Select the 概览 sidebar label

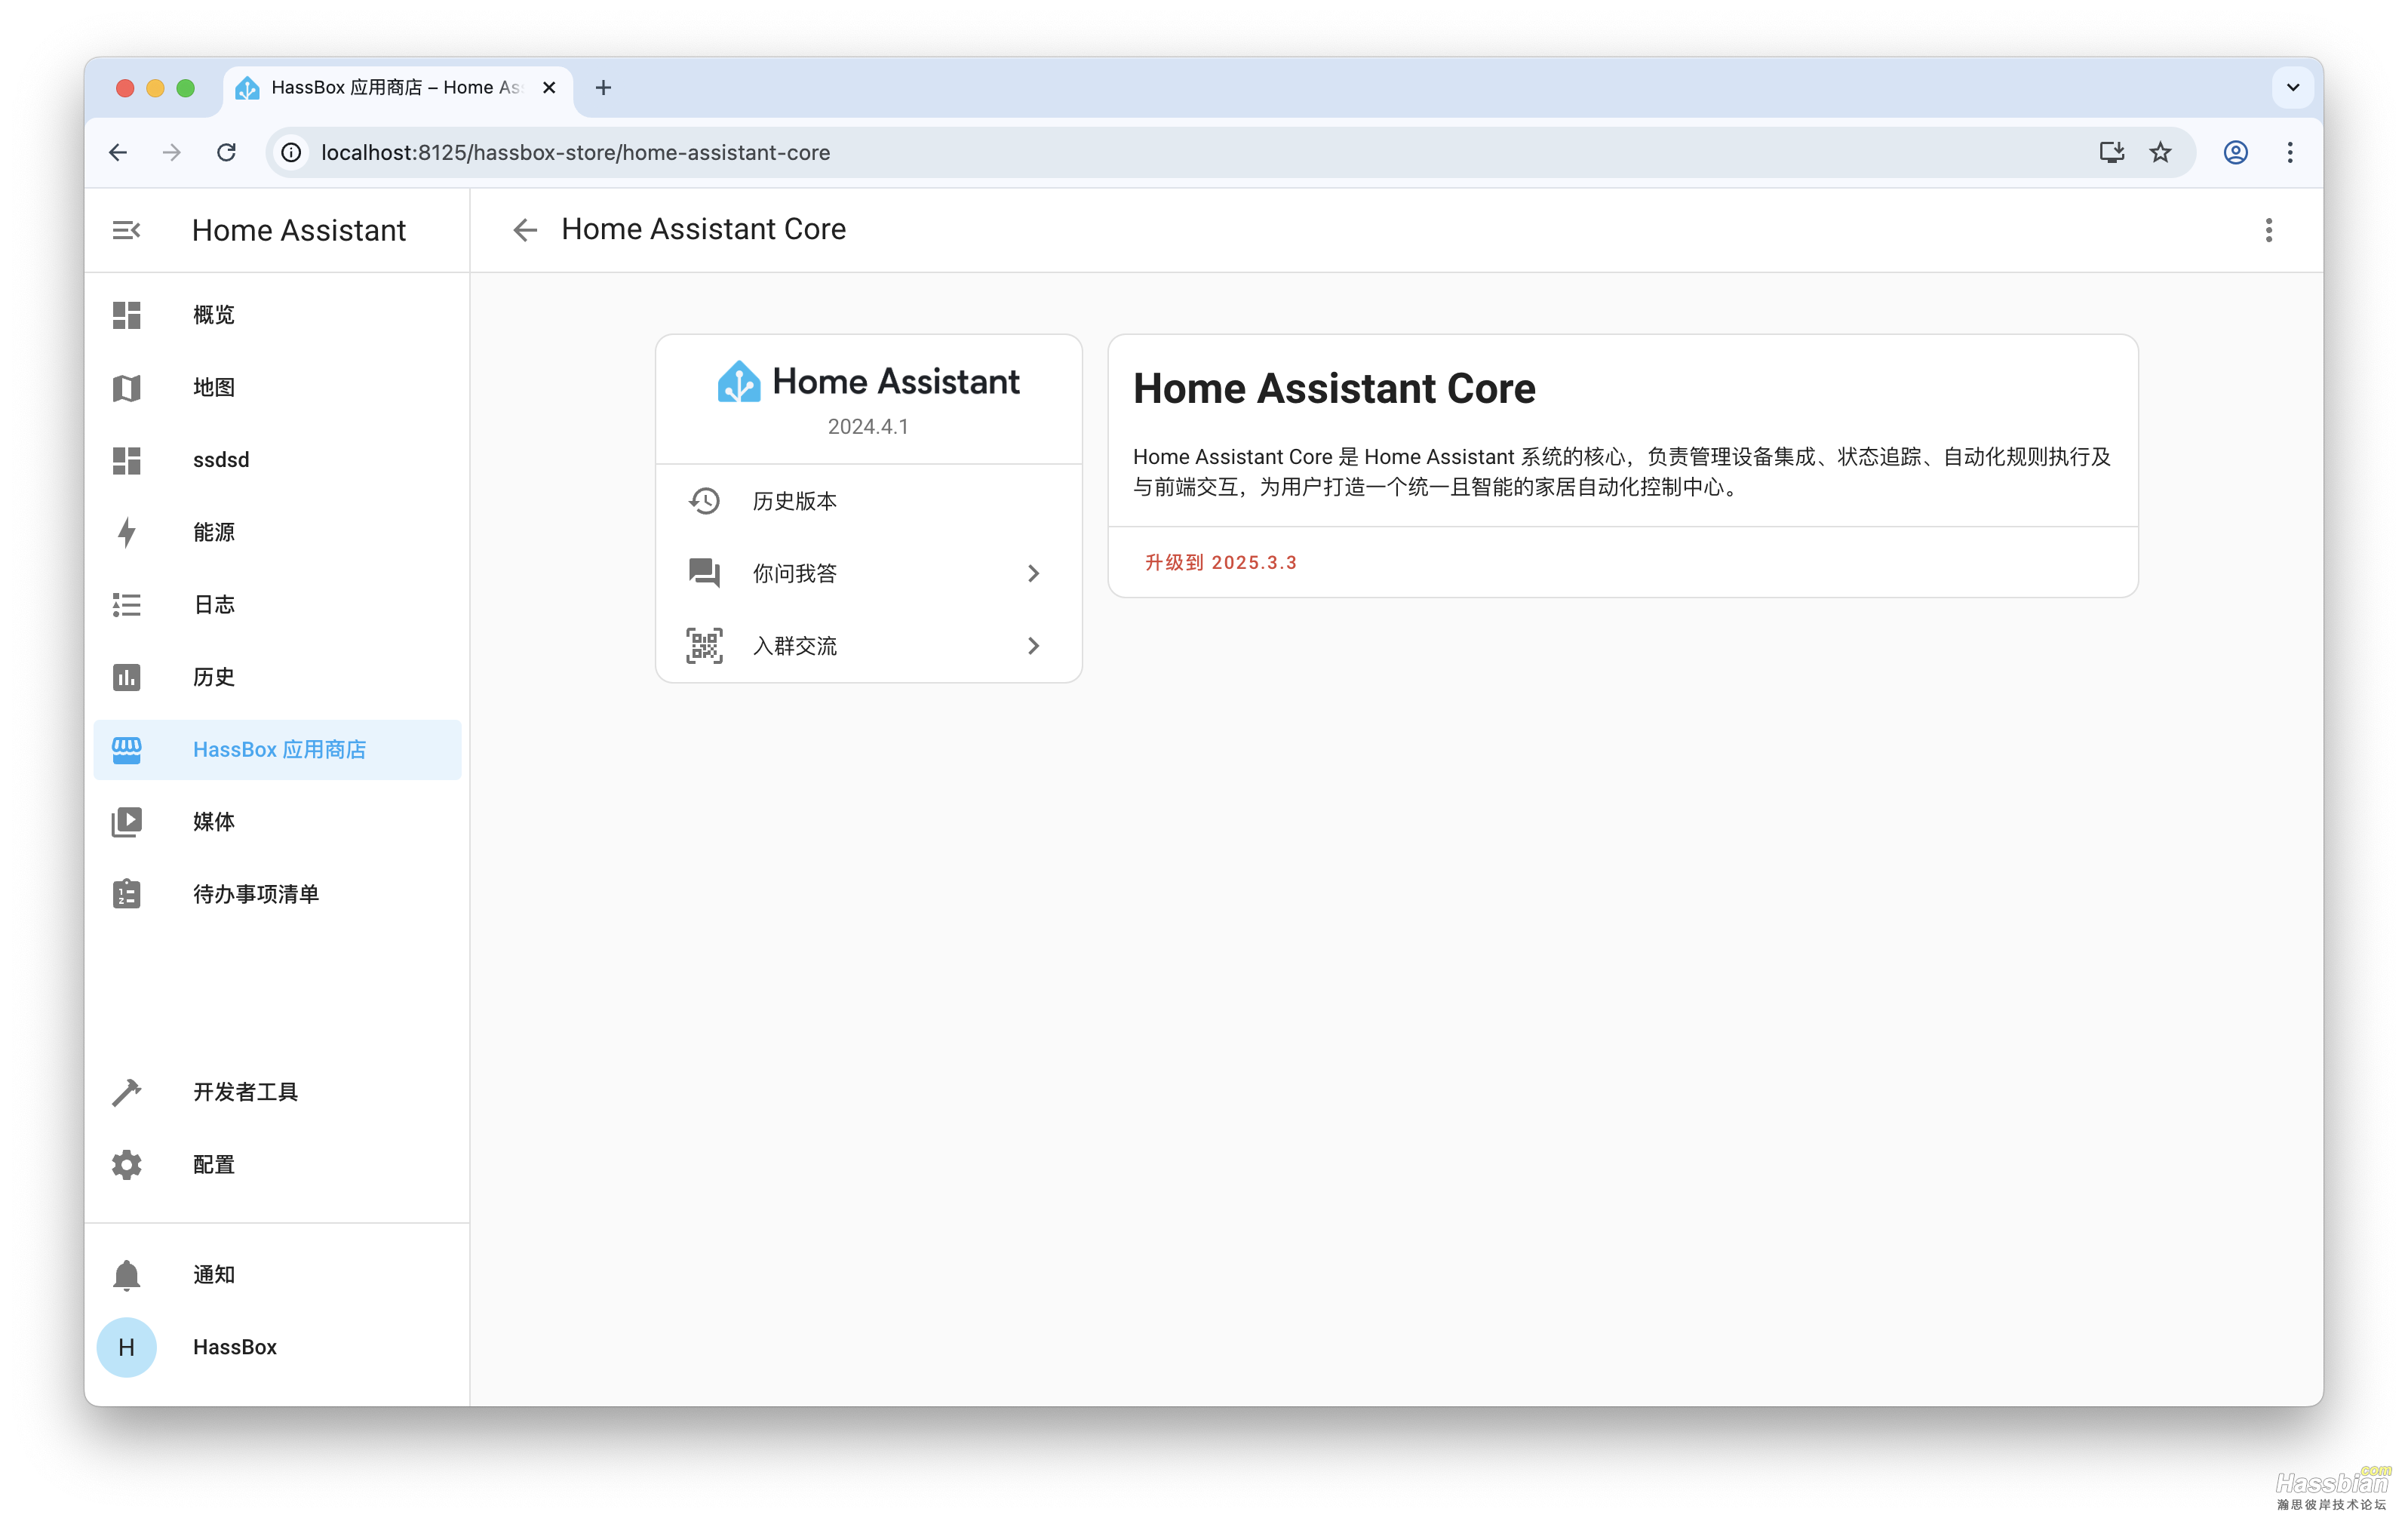214,315
